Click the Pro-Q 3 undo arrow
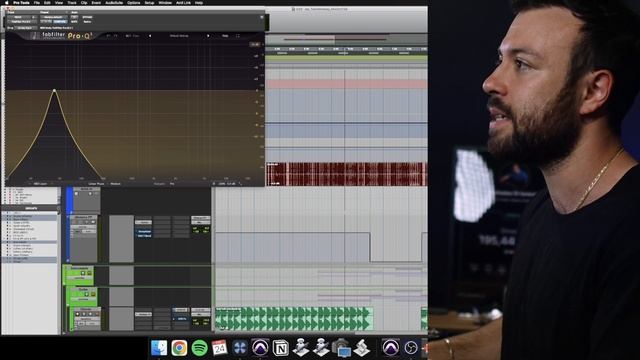This screenshot has width=640, height=360. pos(109,36)
